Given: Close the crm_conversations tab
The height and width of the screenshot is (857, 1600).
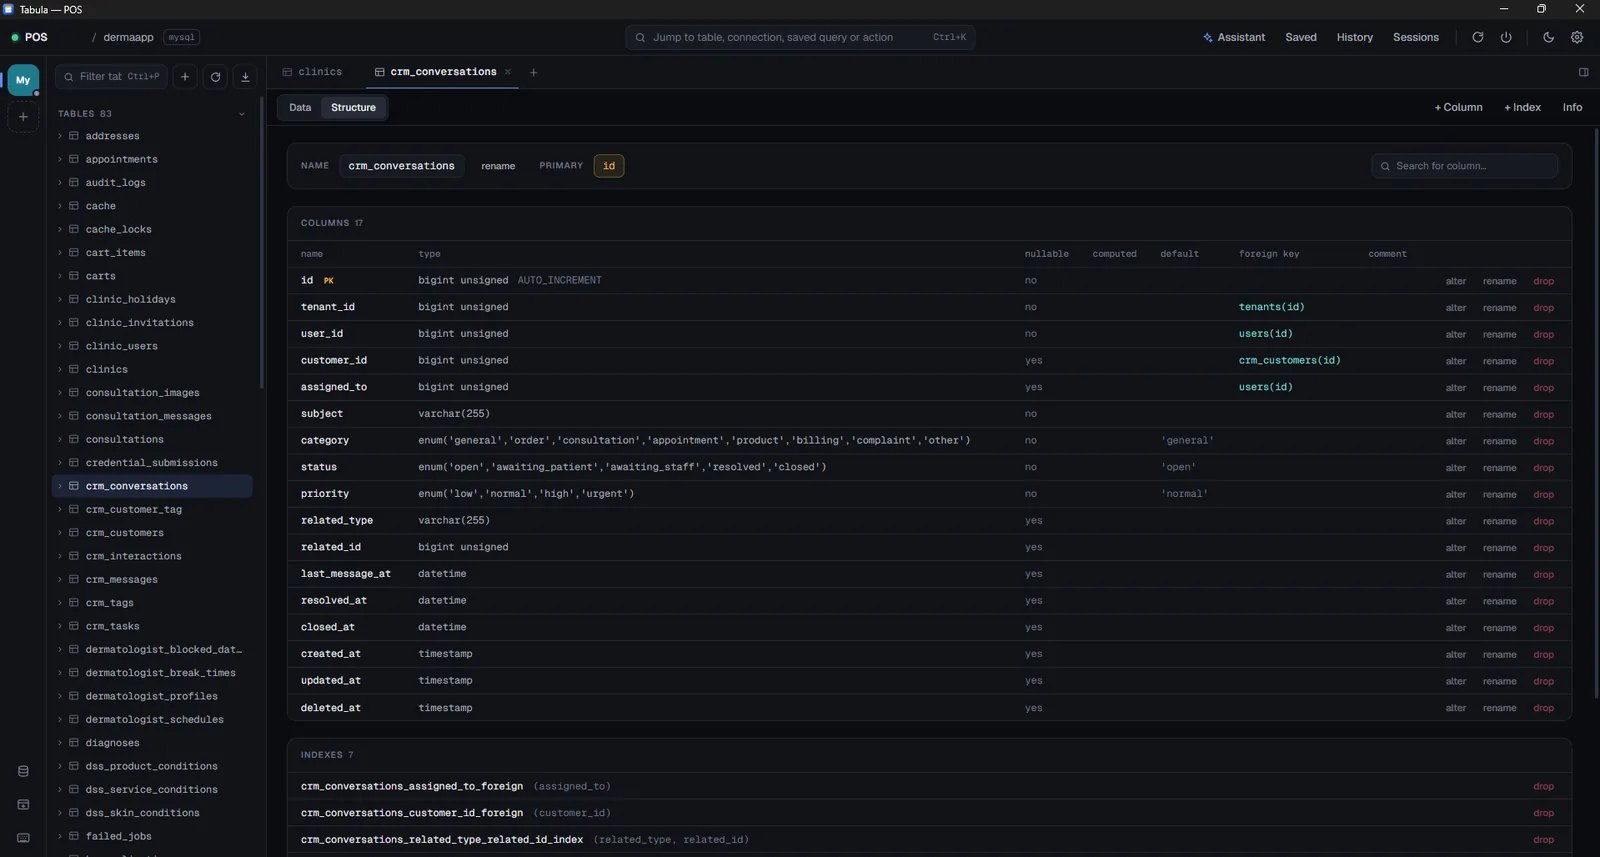Looking at the screenshot, I should 508,72.
